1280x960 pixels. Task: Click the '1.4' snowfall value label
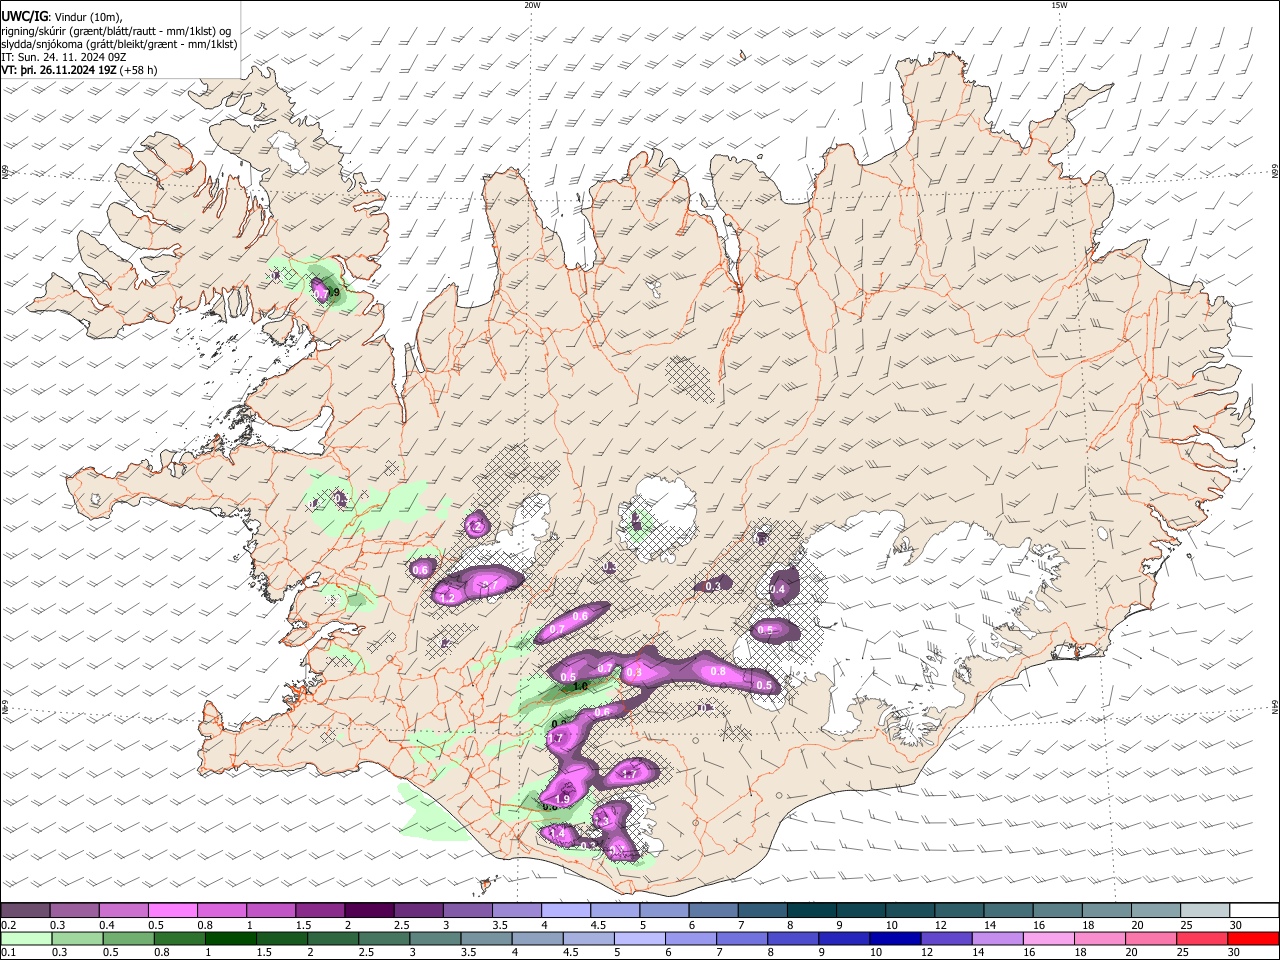557,833
